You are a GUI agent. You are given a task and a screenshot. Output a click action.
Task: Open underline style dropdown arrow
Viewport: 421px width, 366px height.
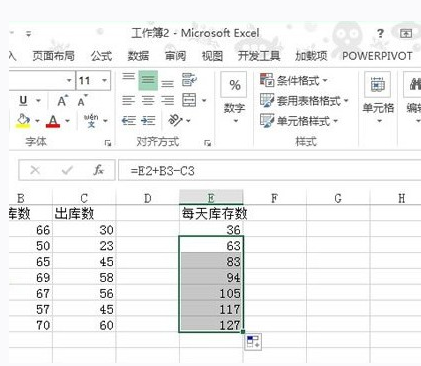point(38,100)
